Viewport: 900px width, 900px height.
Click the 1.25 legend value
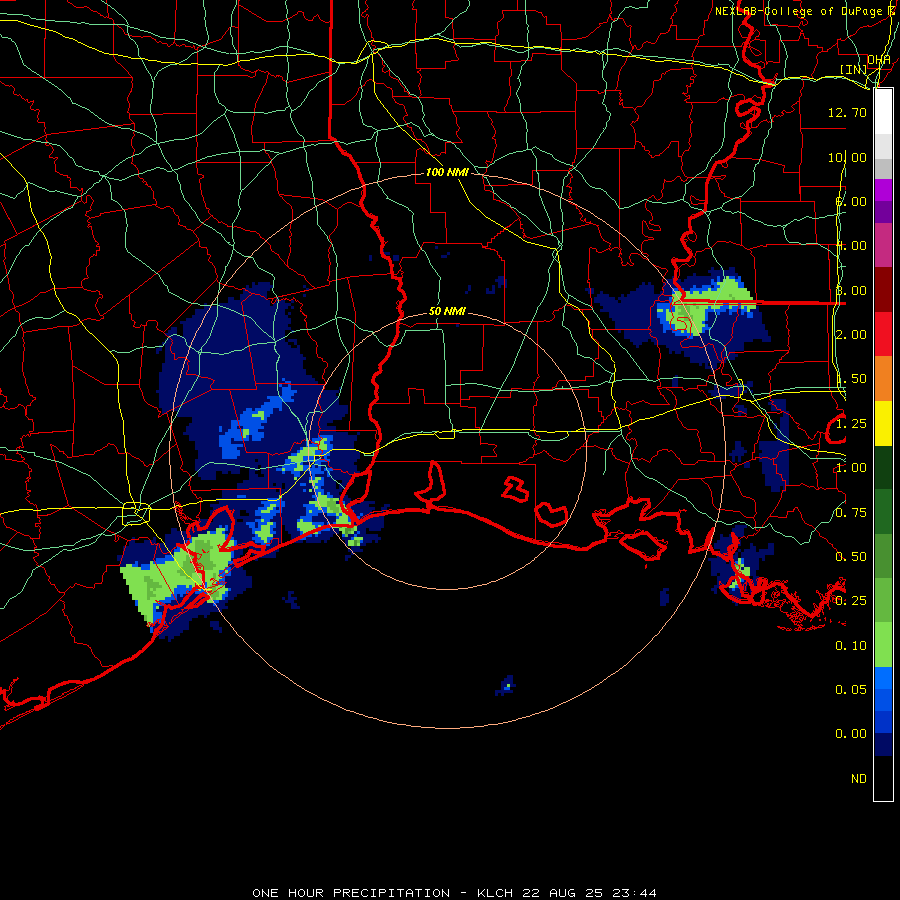click(851, 424)
